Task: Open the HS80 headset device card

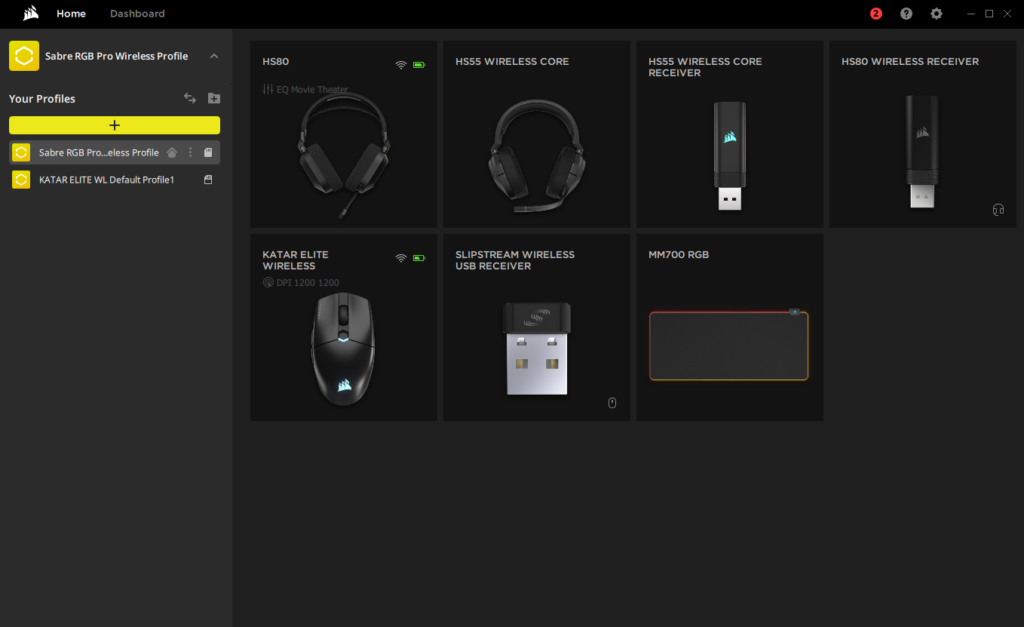Action: (x=344, y=134)
